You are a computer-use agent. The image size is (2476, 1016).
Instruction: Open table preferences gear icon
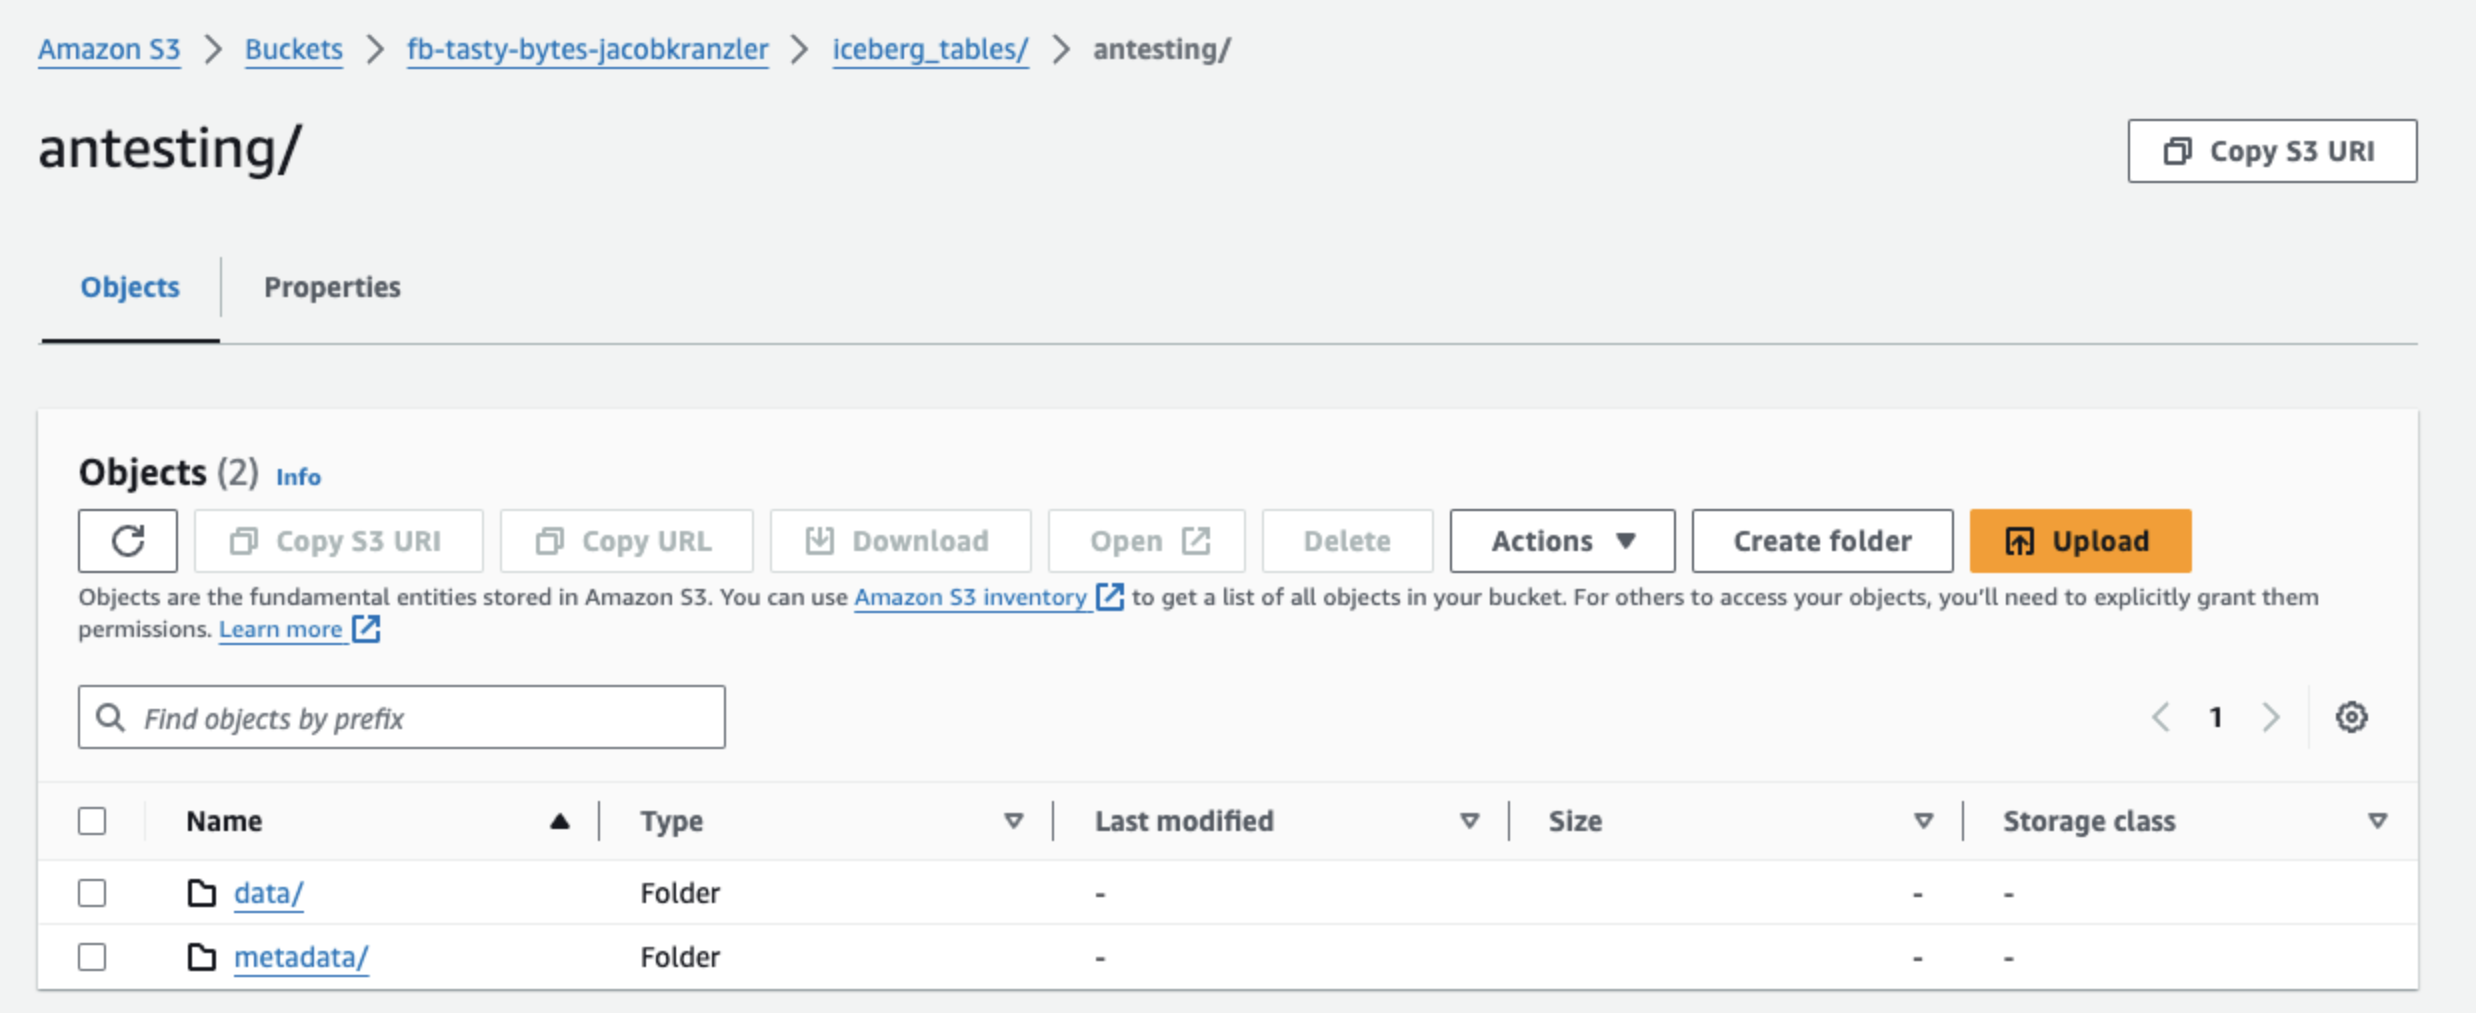[x=2350, y=717]
